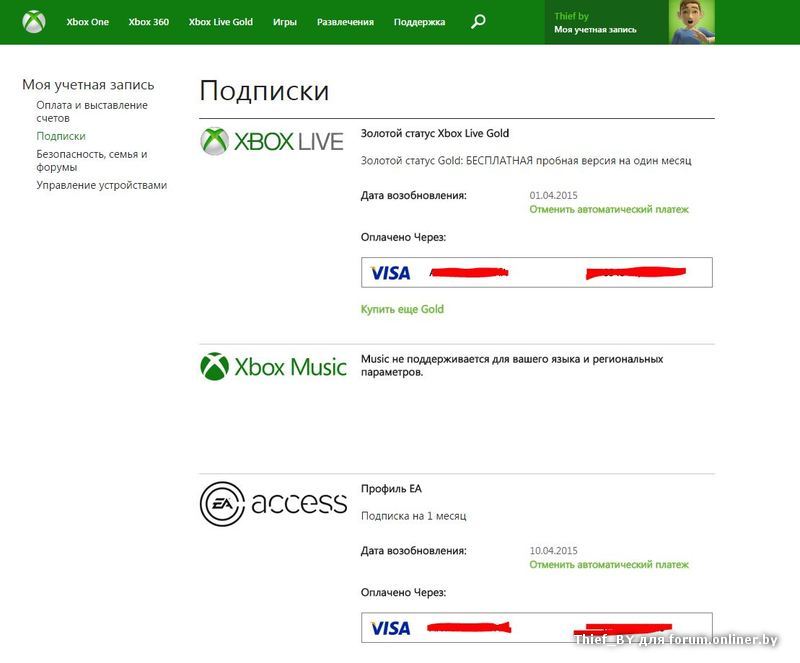800x663 pixels.
Task: Click the profile avatar picture
Action: [692, 22]
